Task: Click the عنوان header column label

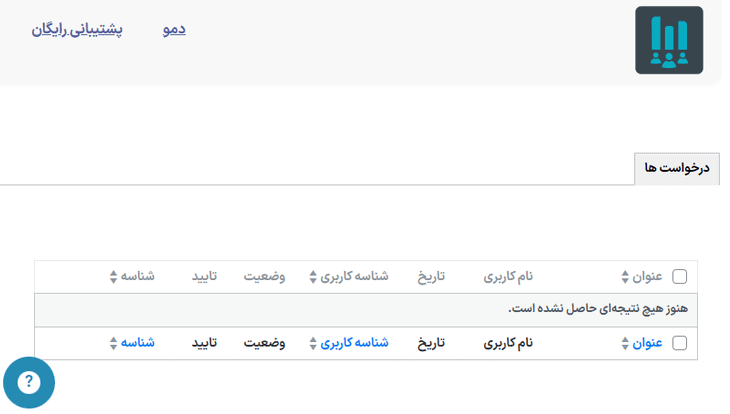Action: (647, 277)
